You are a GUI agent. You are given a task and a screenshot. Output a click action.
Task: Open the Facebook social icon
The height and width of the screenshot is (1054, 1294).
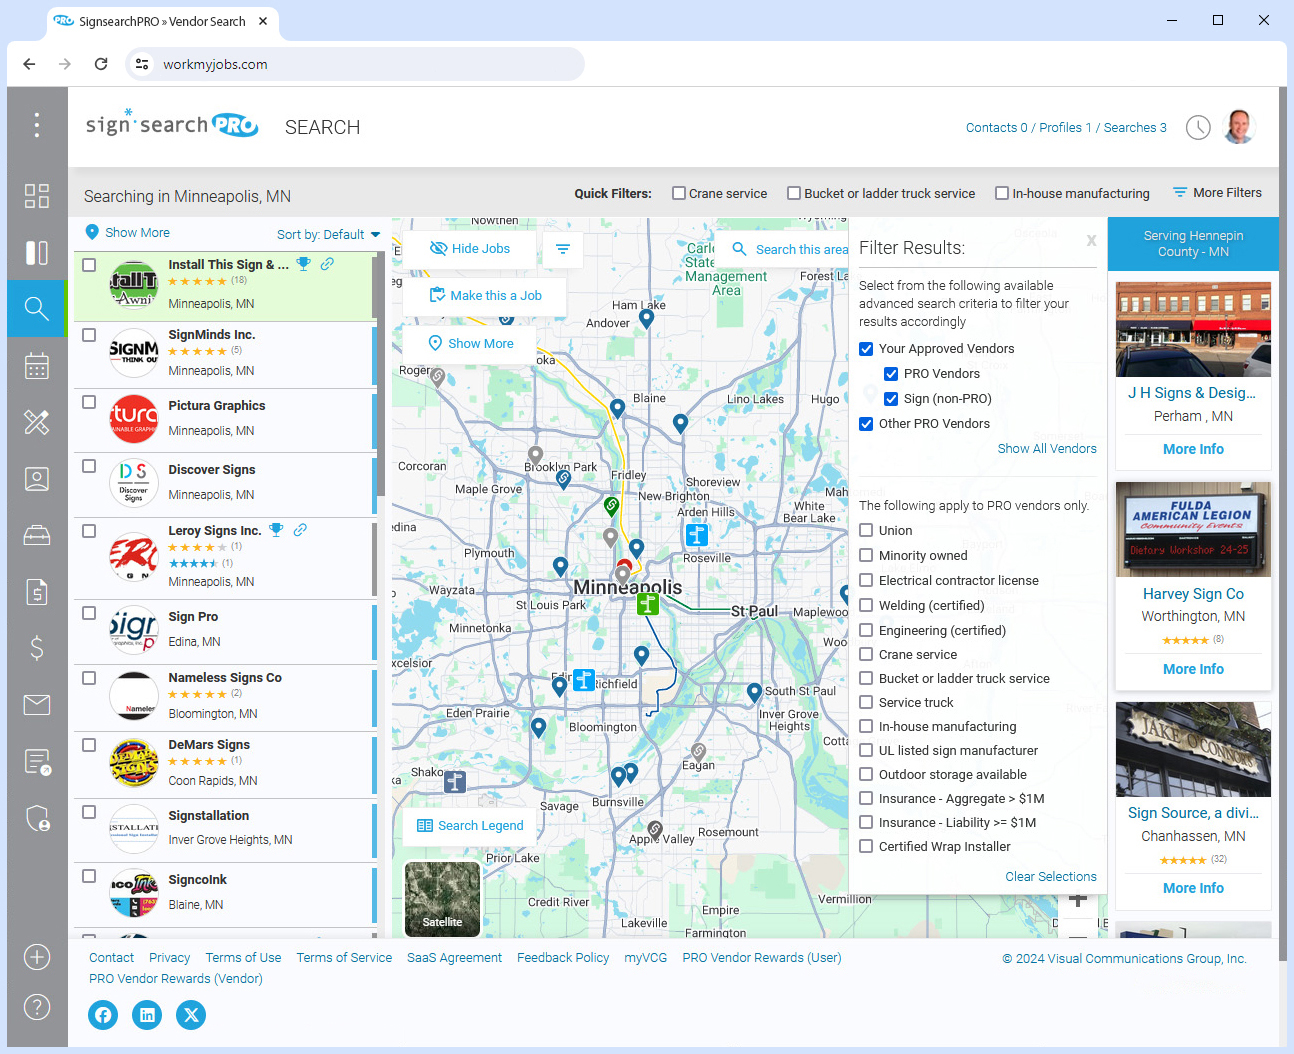(x=103, y=1015)
